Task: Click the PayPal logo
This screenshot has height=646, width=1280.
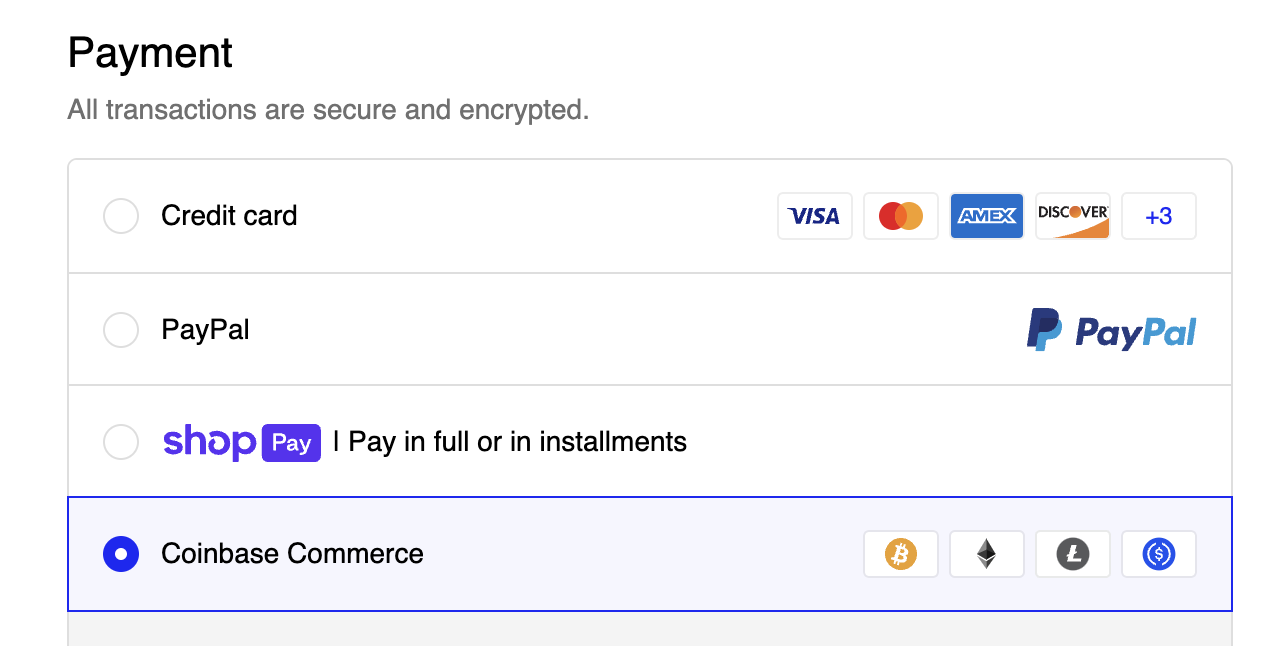Action: coord(1111,330)
